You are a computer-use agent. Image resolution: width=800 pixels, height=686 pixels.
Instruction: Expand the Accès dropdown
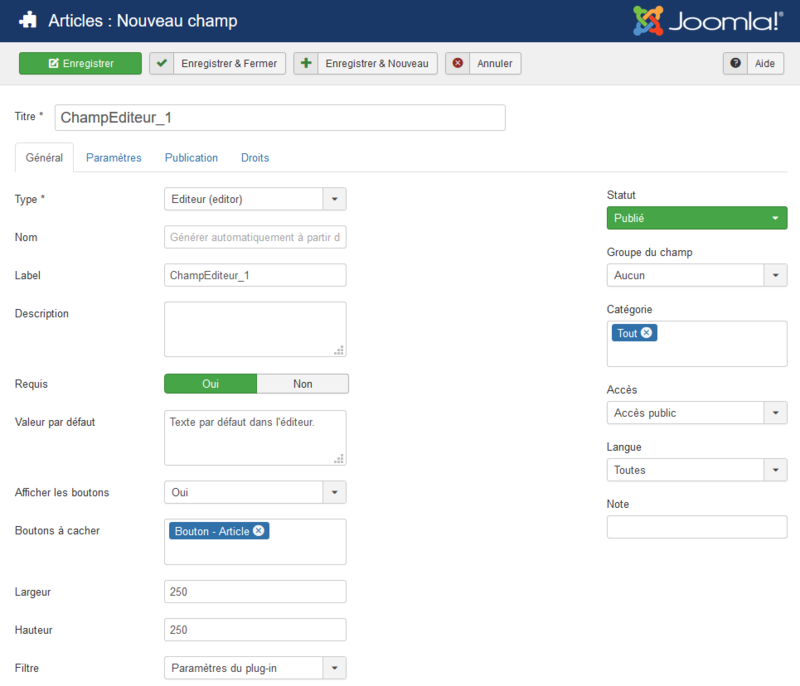point(696,413)
